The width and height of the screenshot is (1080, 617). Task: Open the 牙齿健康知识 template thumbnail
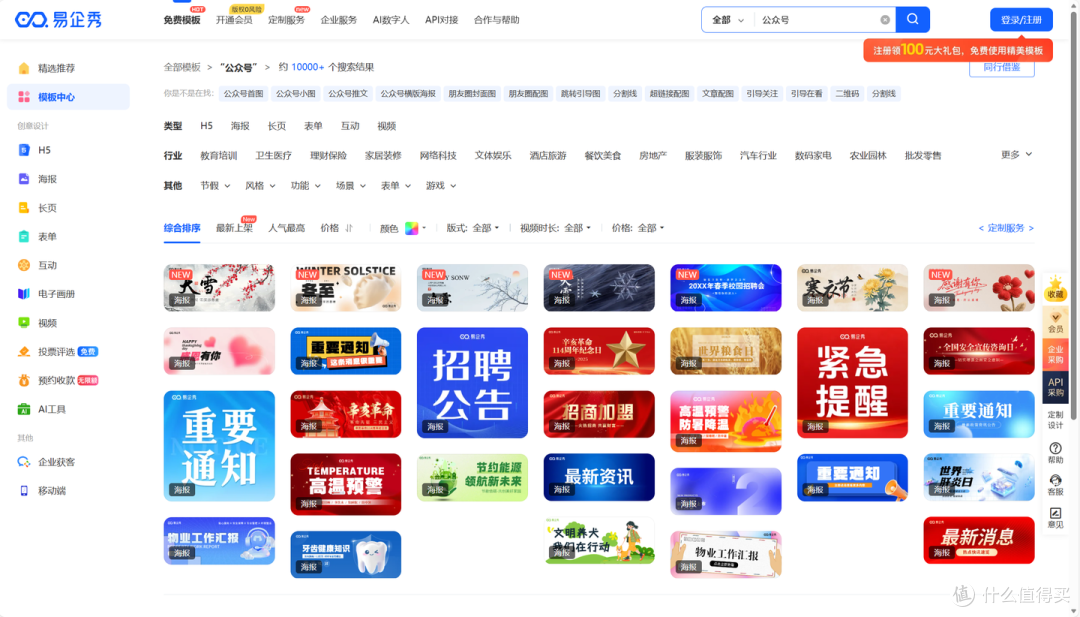click(346, 554)
